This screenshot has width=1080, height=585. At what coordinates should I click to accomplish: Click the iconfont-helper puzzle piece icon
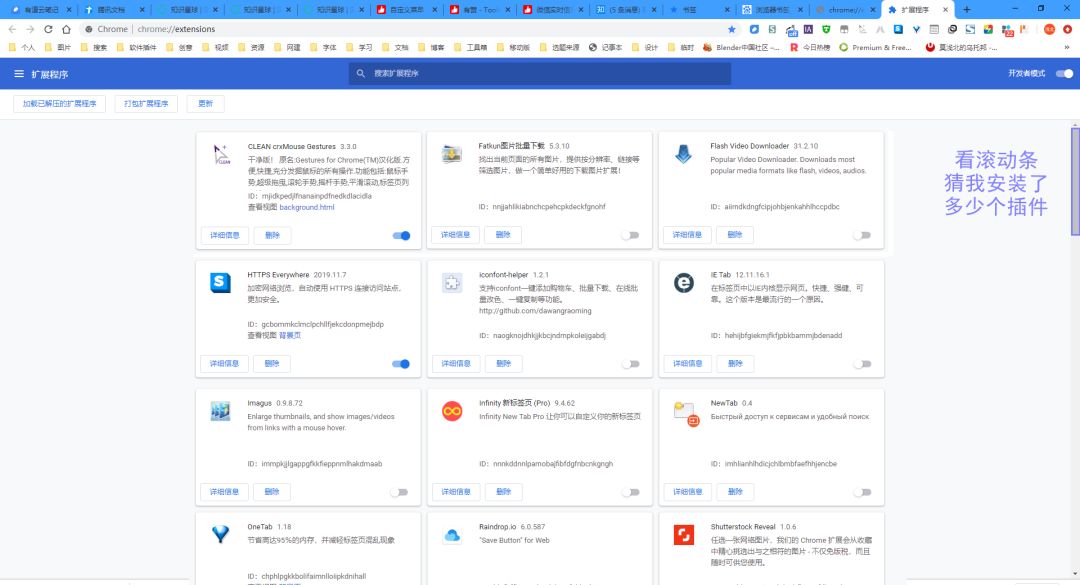(x=452, y=283)
